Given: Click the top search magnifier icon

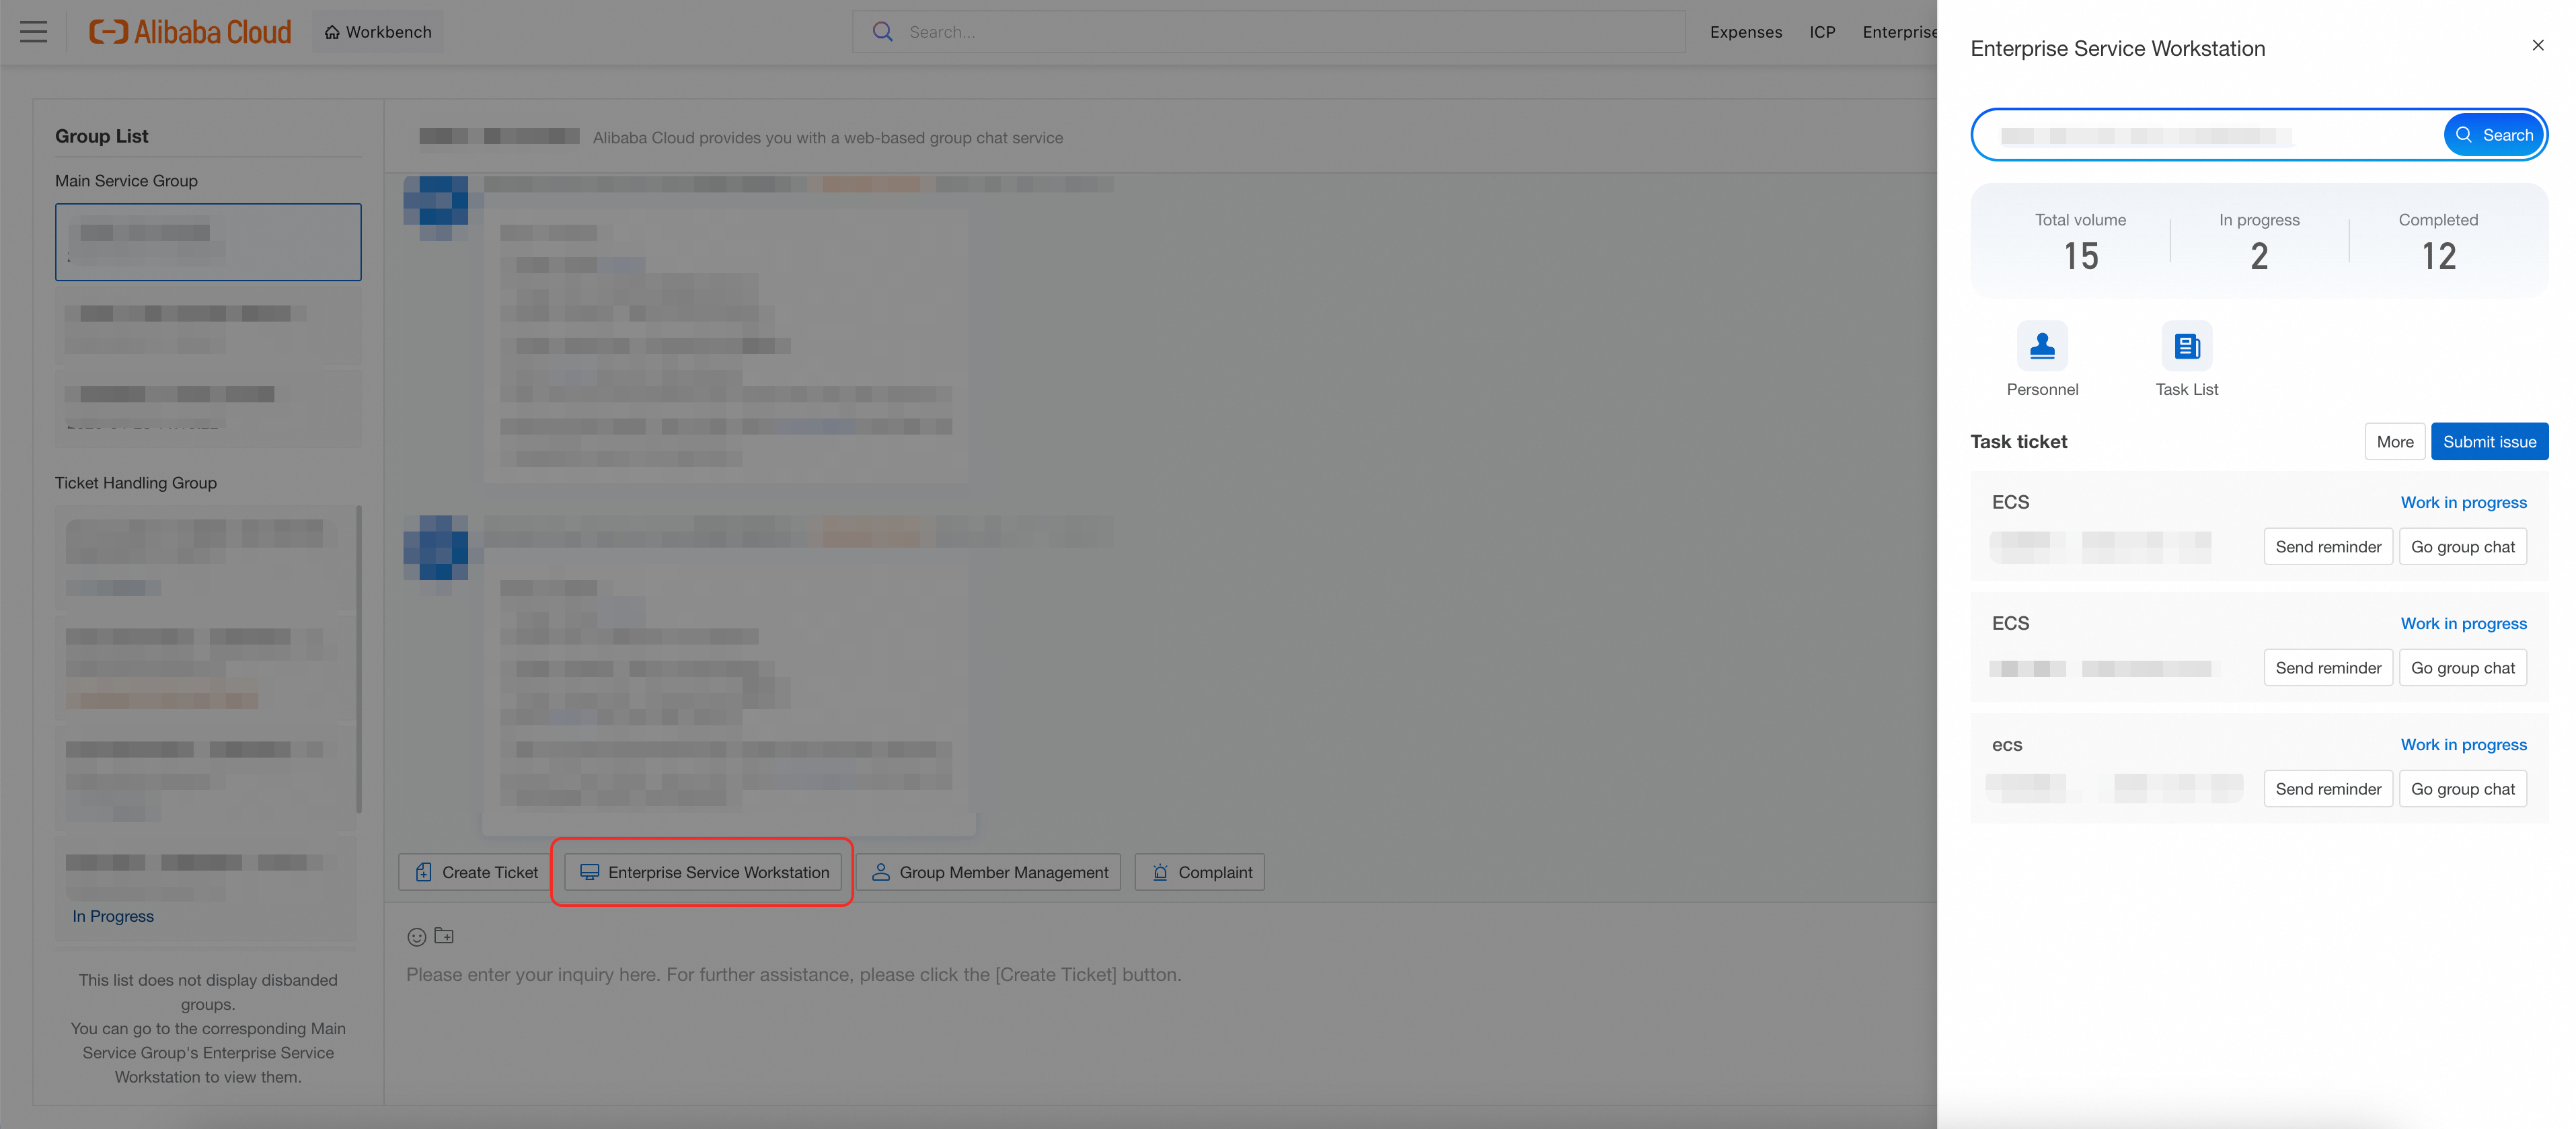Looking at the screenshot, I should coord(882,32).
